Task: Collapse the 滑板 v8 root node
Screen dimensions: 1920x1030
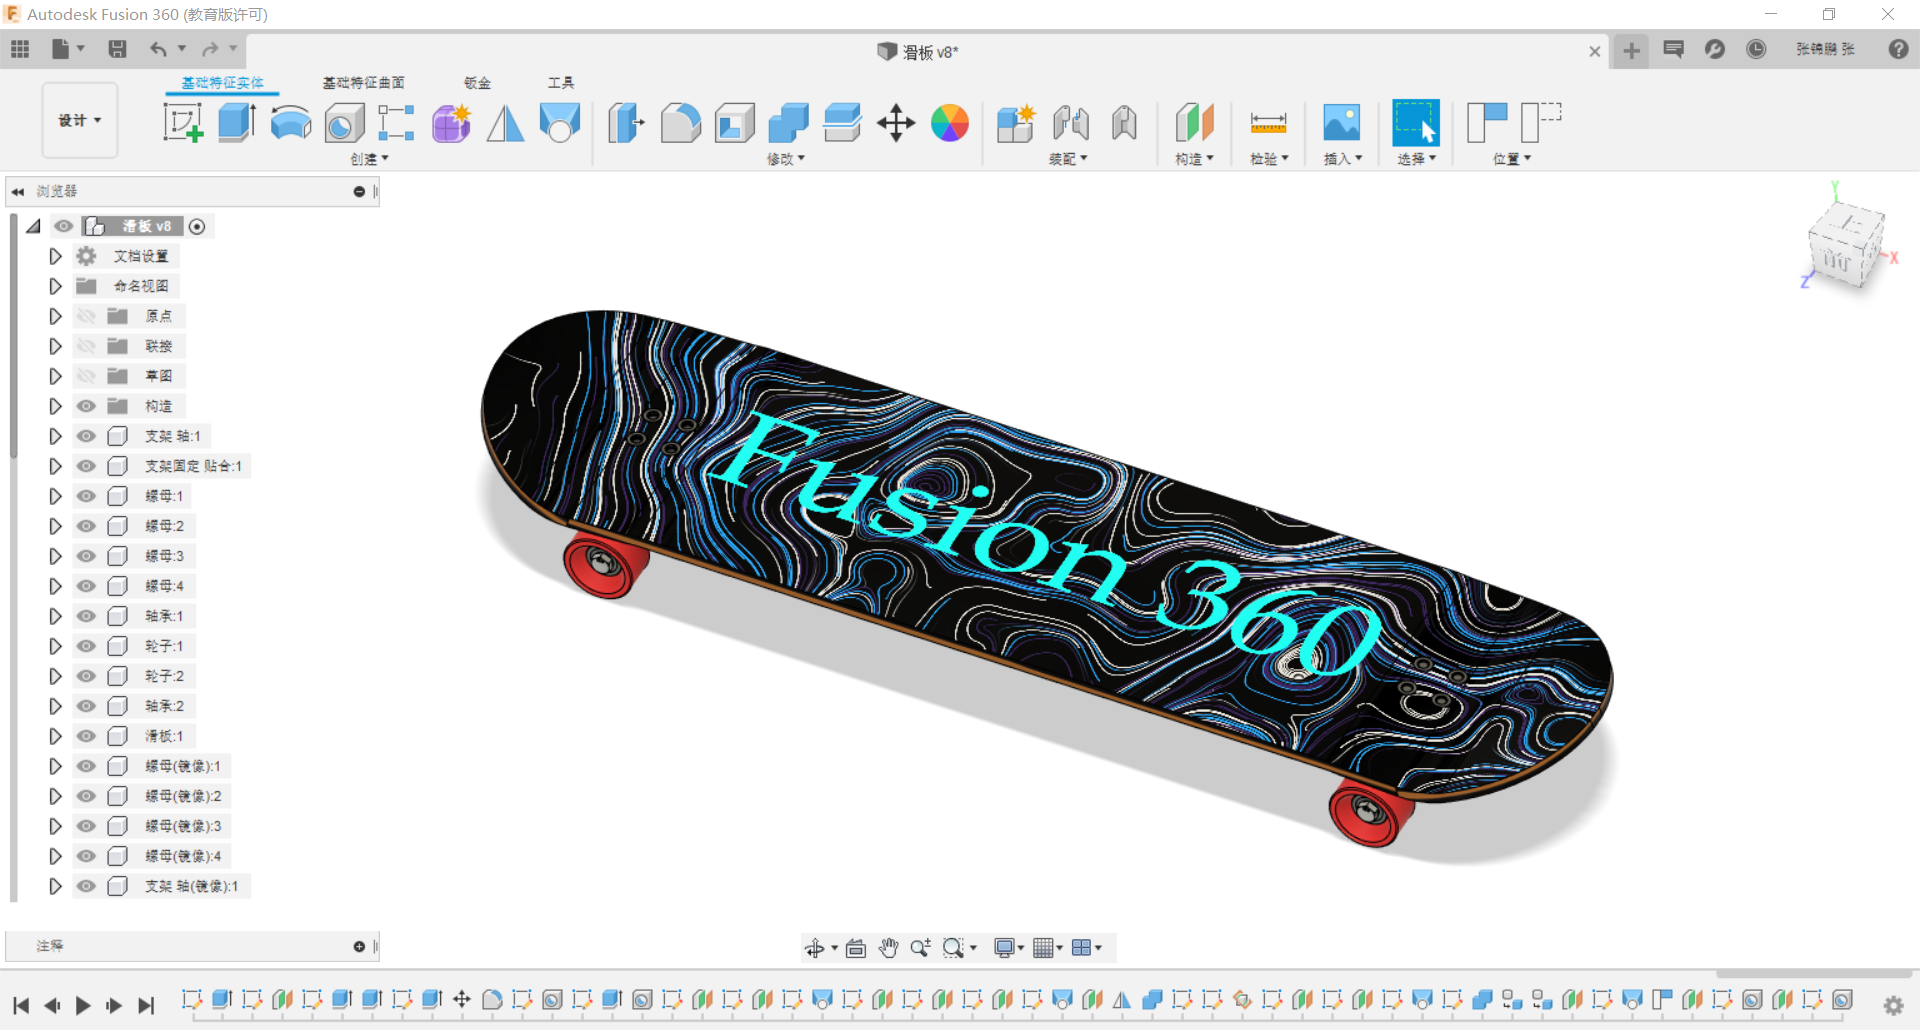Action: pos(33,227)
